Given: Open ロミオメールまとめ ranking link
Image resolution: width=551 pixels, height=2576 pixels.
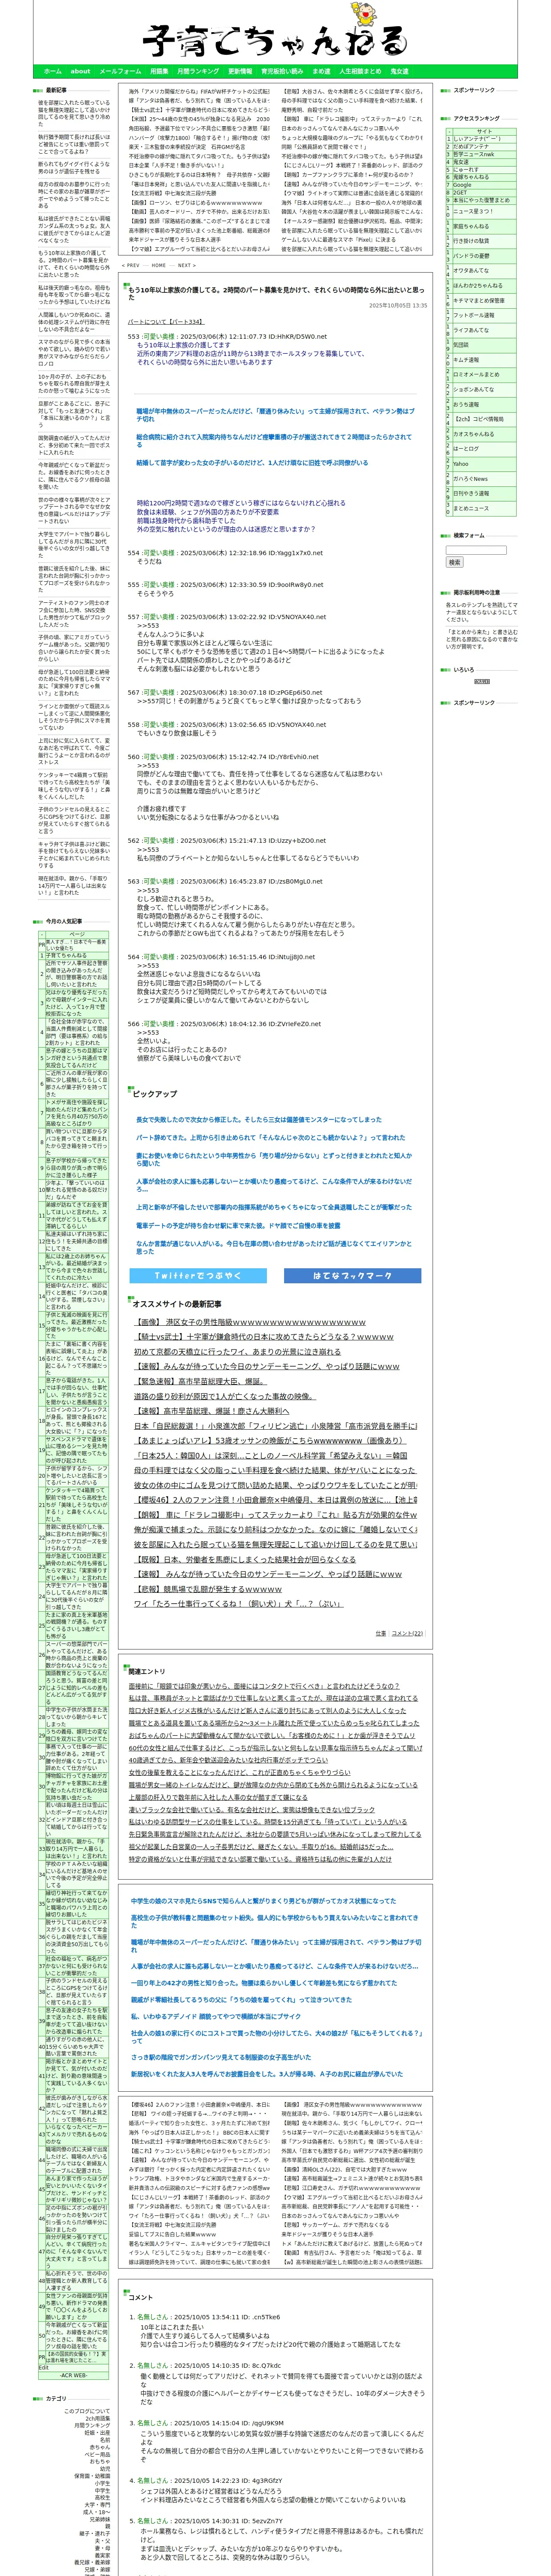Looking at the screenshot, I should 476,374.
